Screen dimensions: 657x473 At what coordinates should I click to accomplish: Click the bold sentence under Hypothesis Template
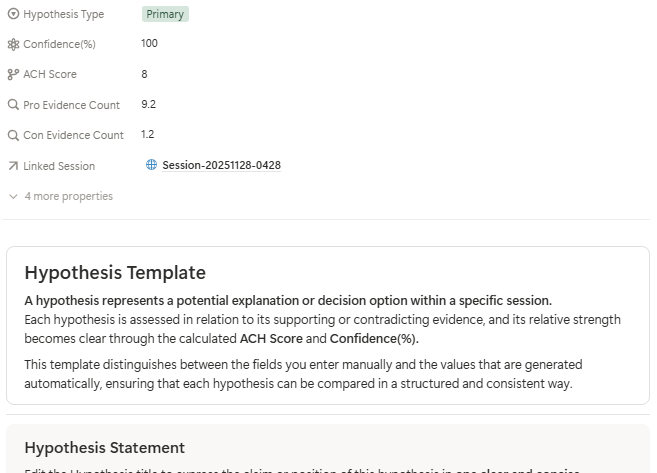pyautogui.click(x=288, y=300)
